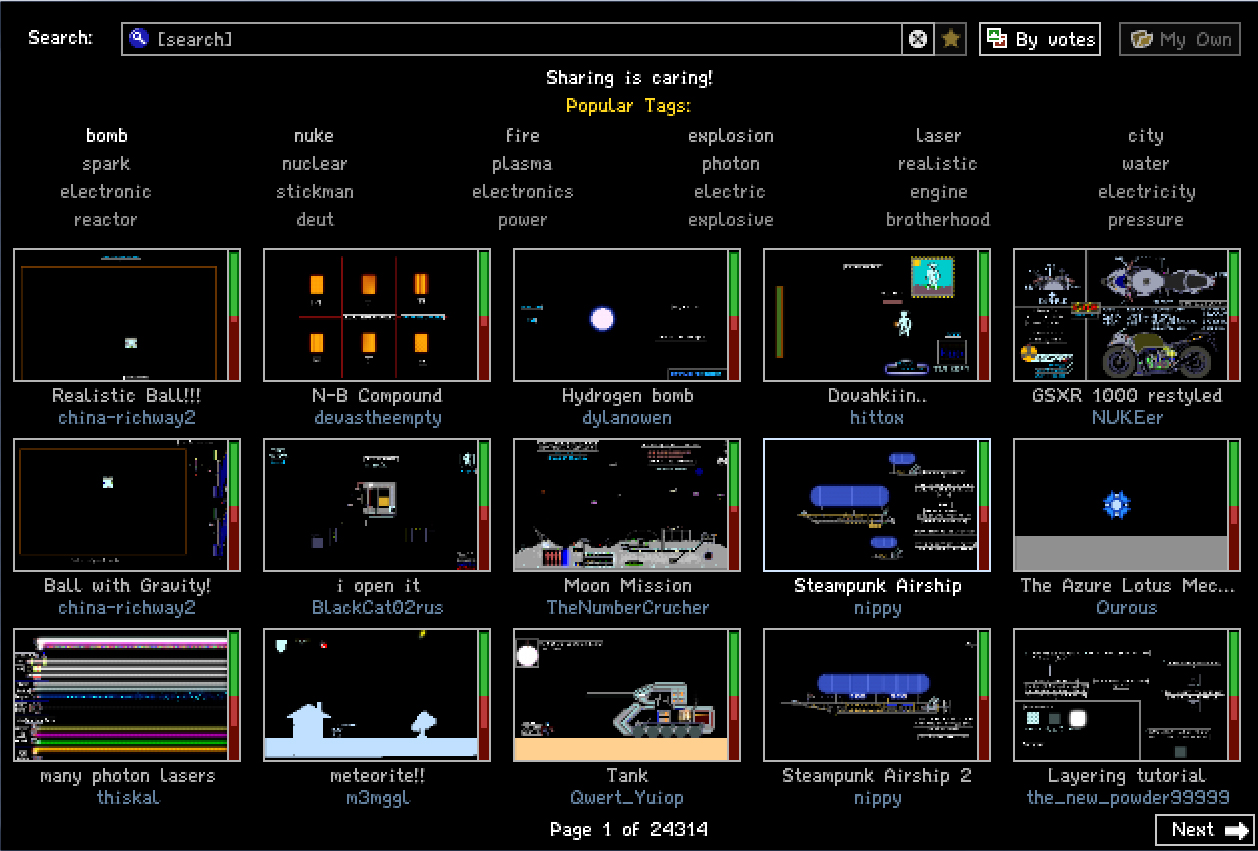Screen dimensions: 1258x851
Task: View author dylanowen's saves
Action: [627, 418]
